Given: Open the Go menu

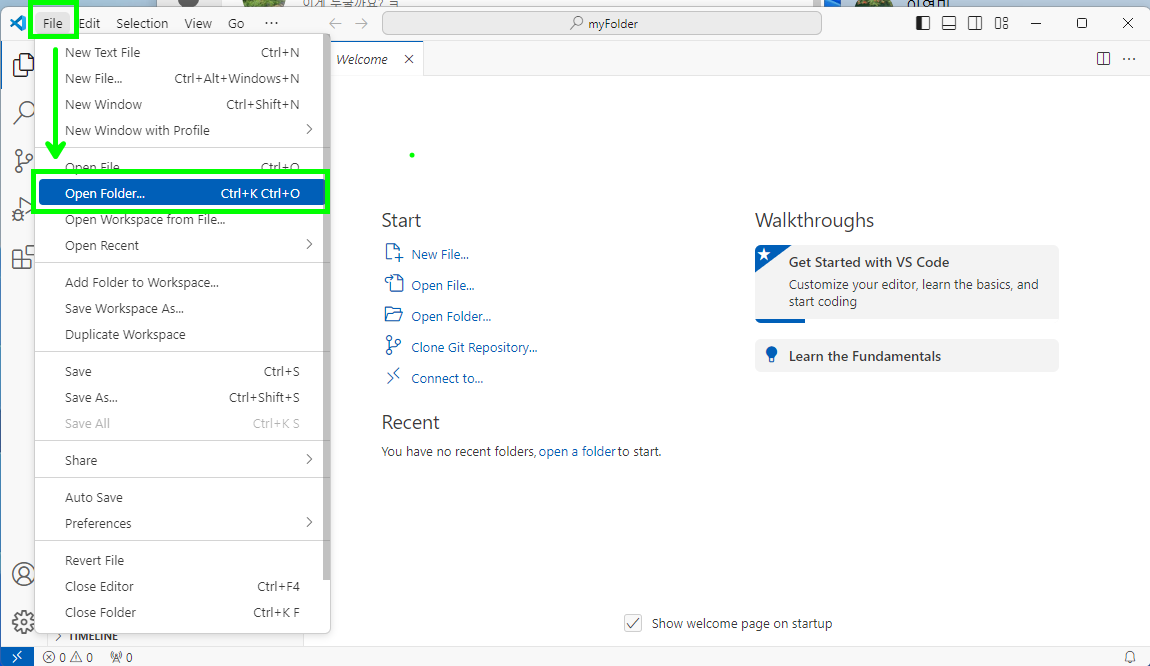Looking at the screenshot, I should (236, 23).
